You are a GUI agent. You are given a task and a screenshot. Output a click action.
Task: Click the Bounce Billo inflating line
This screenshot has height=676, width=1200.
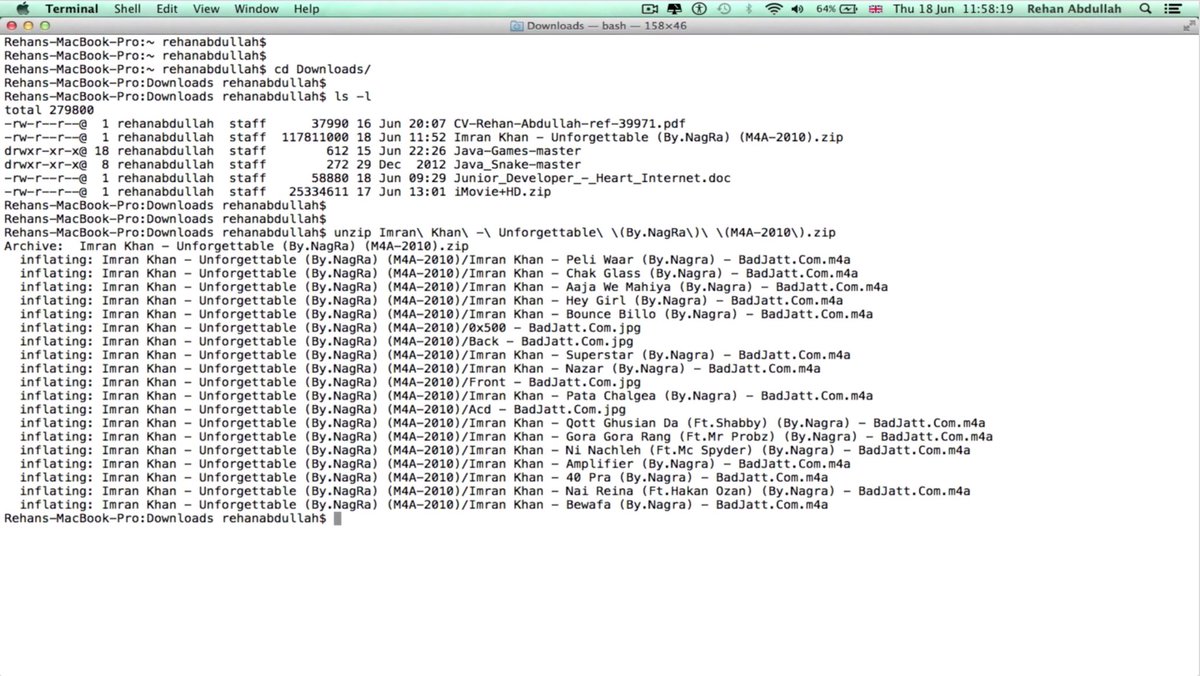pos(446,314)
